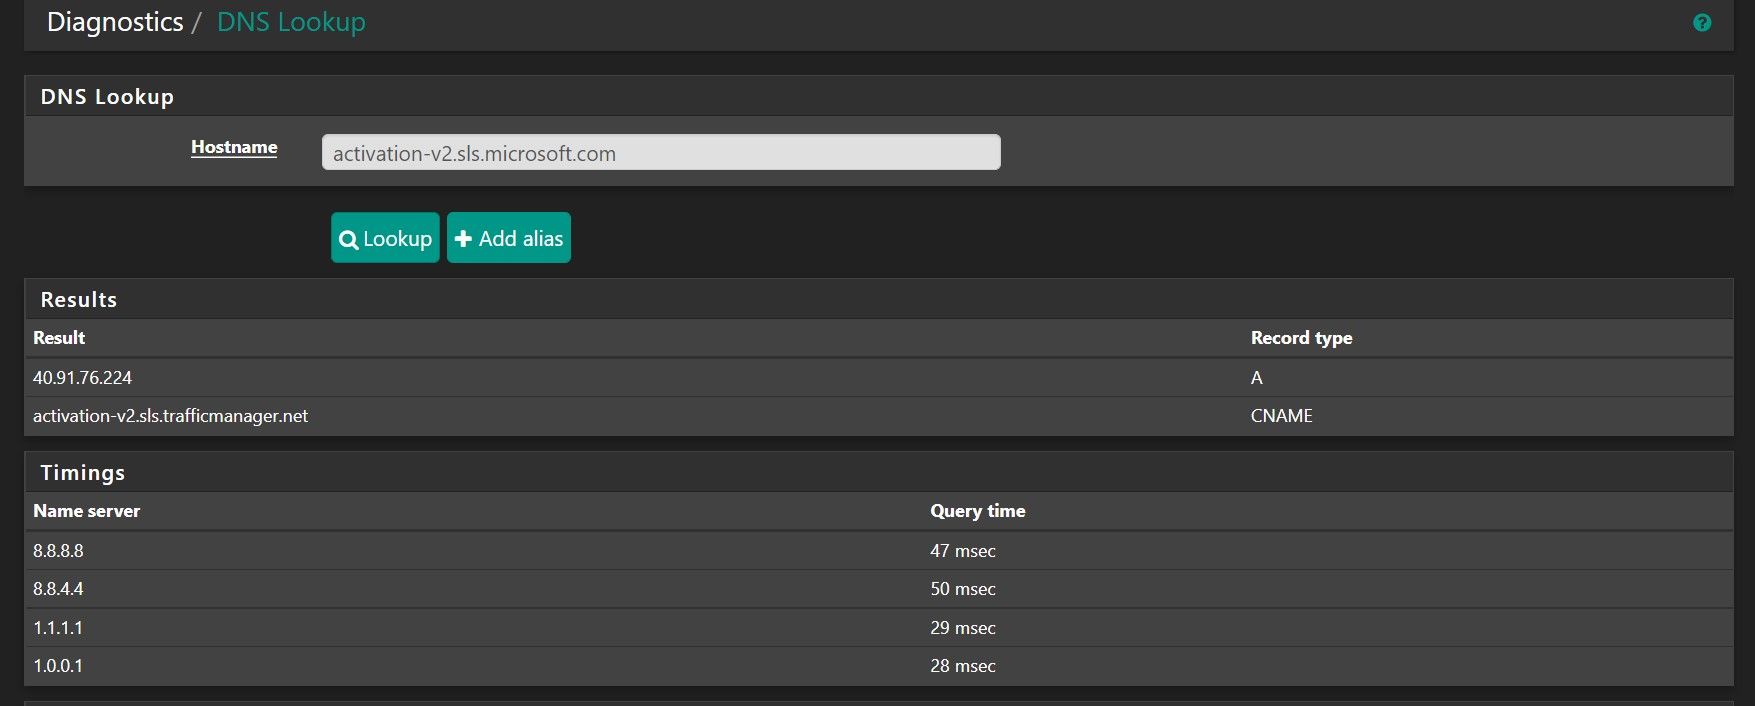Click the underlined Hostname label
The image size is (1755, 706).
pos(234,147)
